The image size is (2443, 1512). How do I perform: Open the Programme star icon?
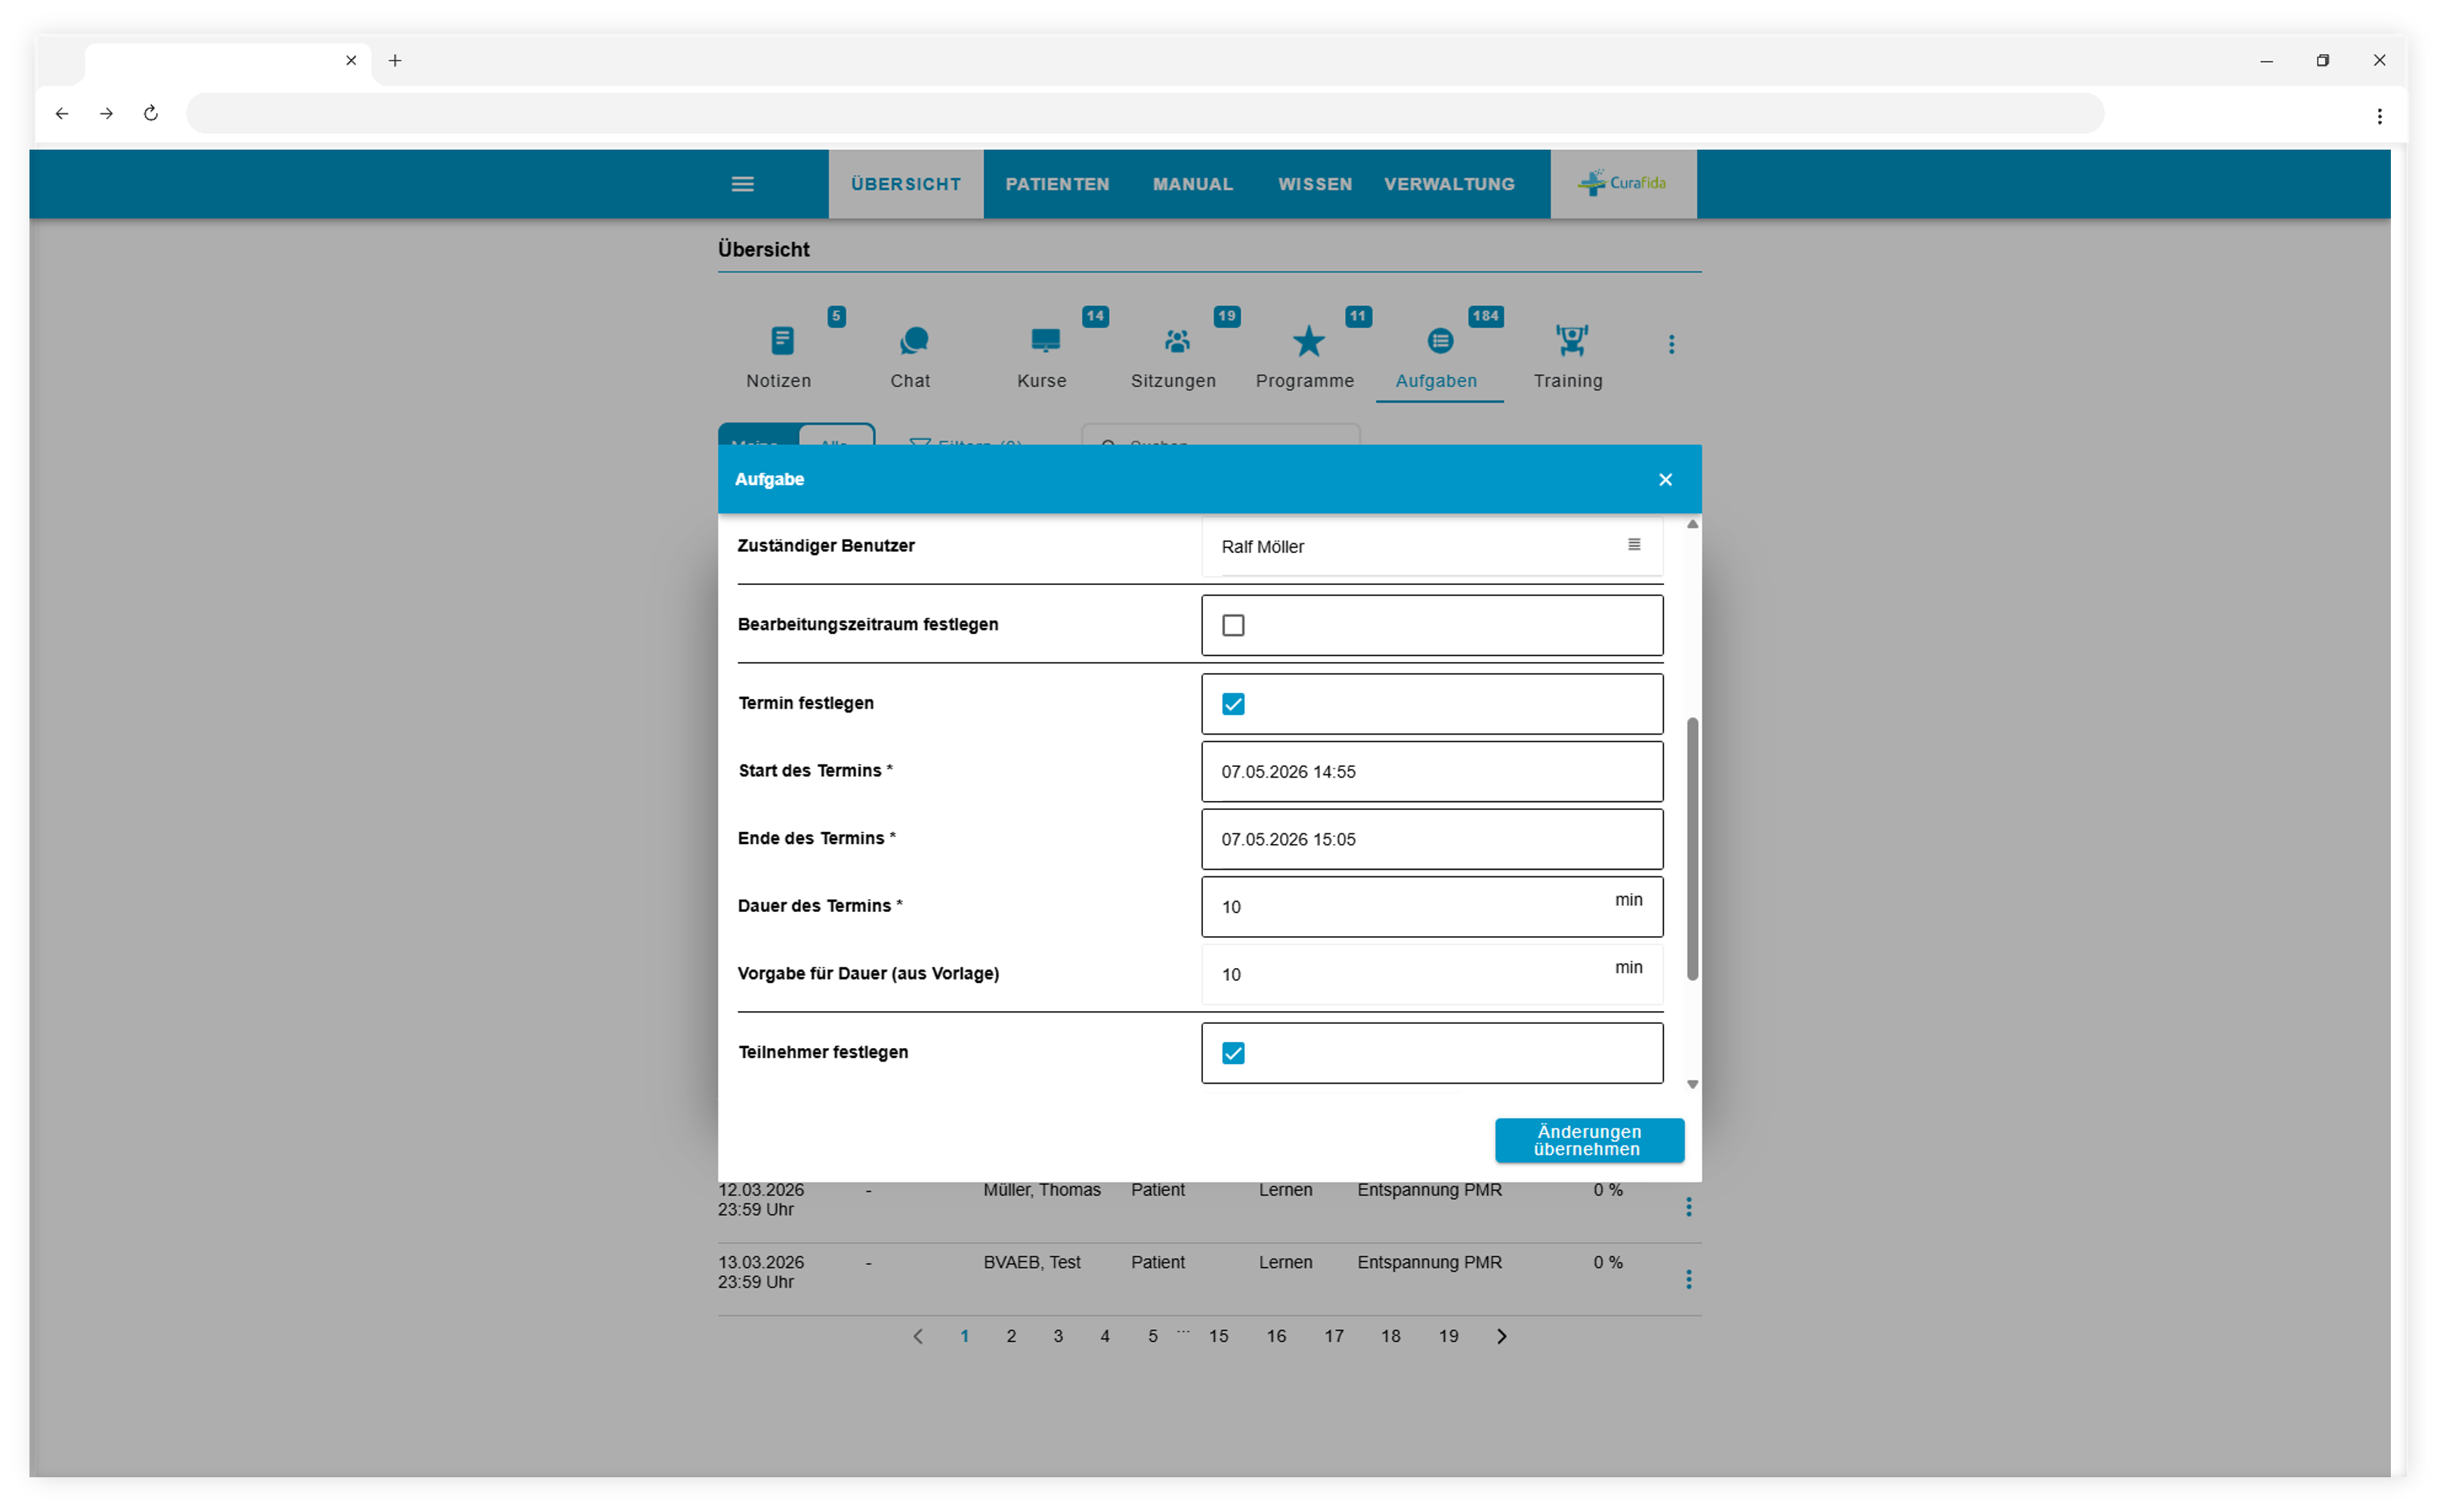(x=1308, y=341)
